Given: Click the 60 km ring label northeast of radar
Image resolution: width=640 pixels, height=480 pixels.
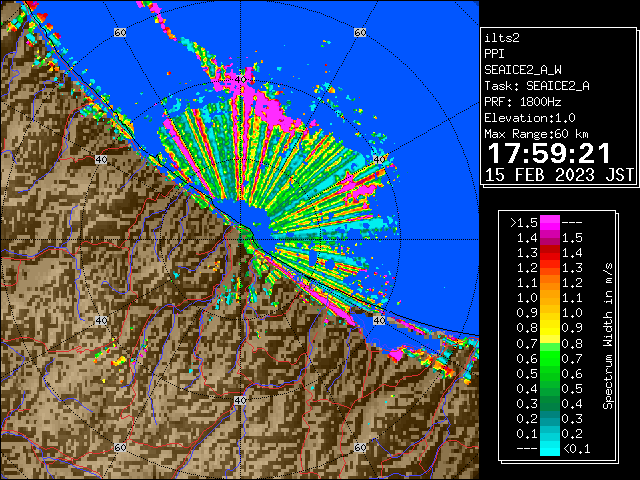Looking at the screenshot, I should tap(360, 32).
